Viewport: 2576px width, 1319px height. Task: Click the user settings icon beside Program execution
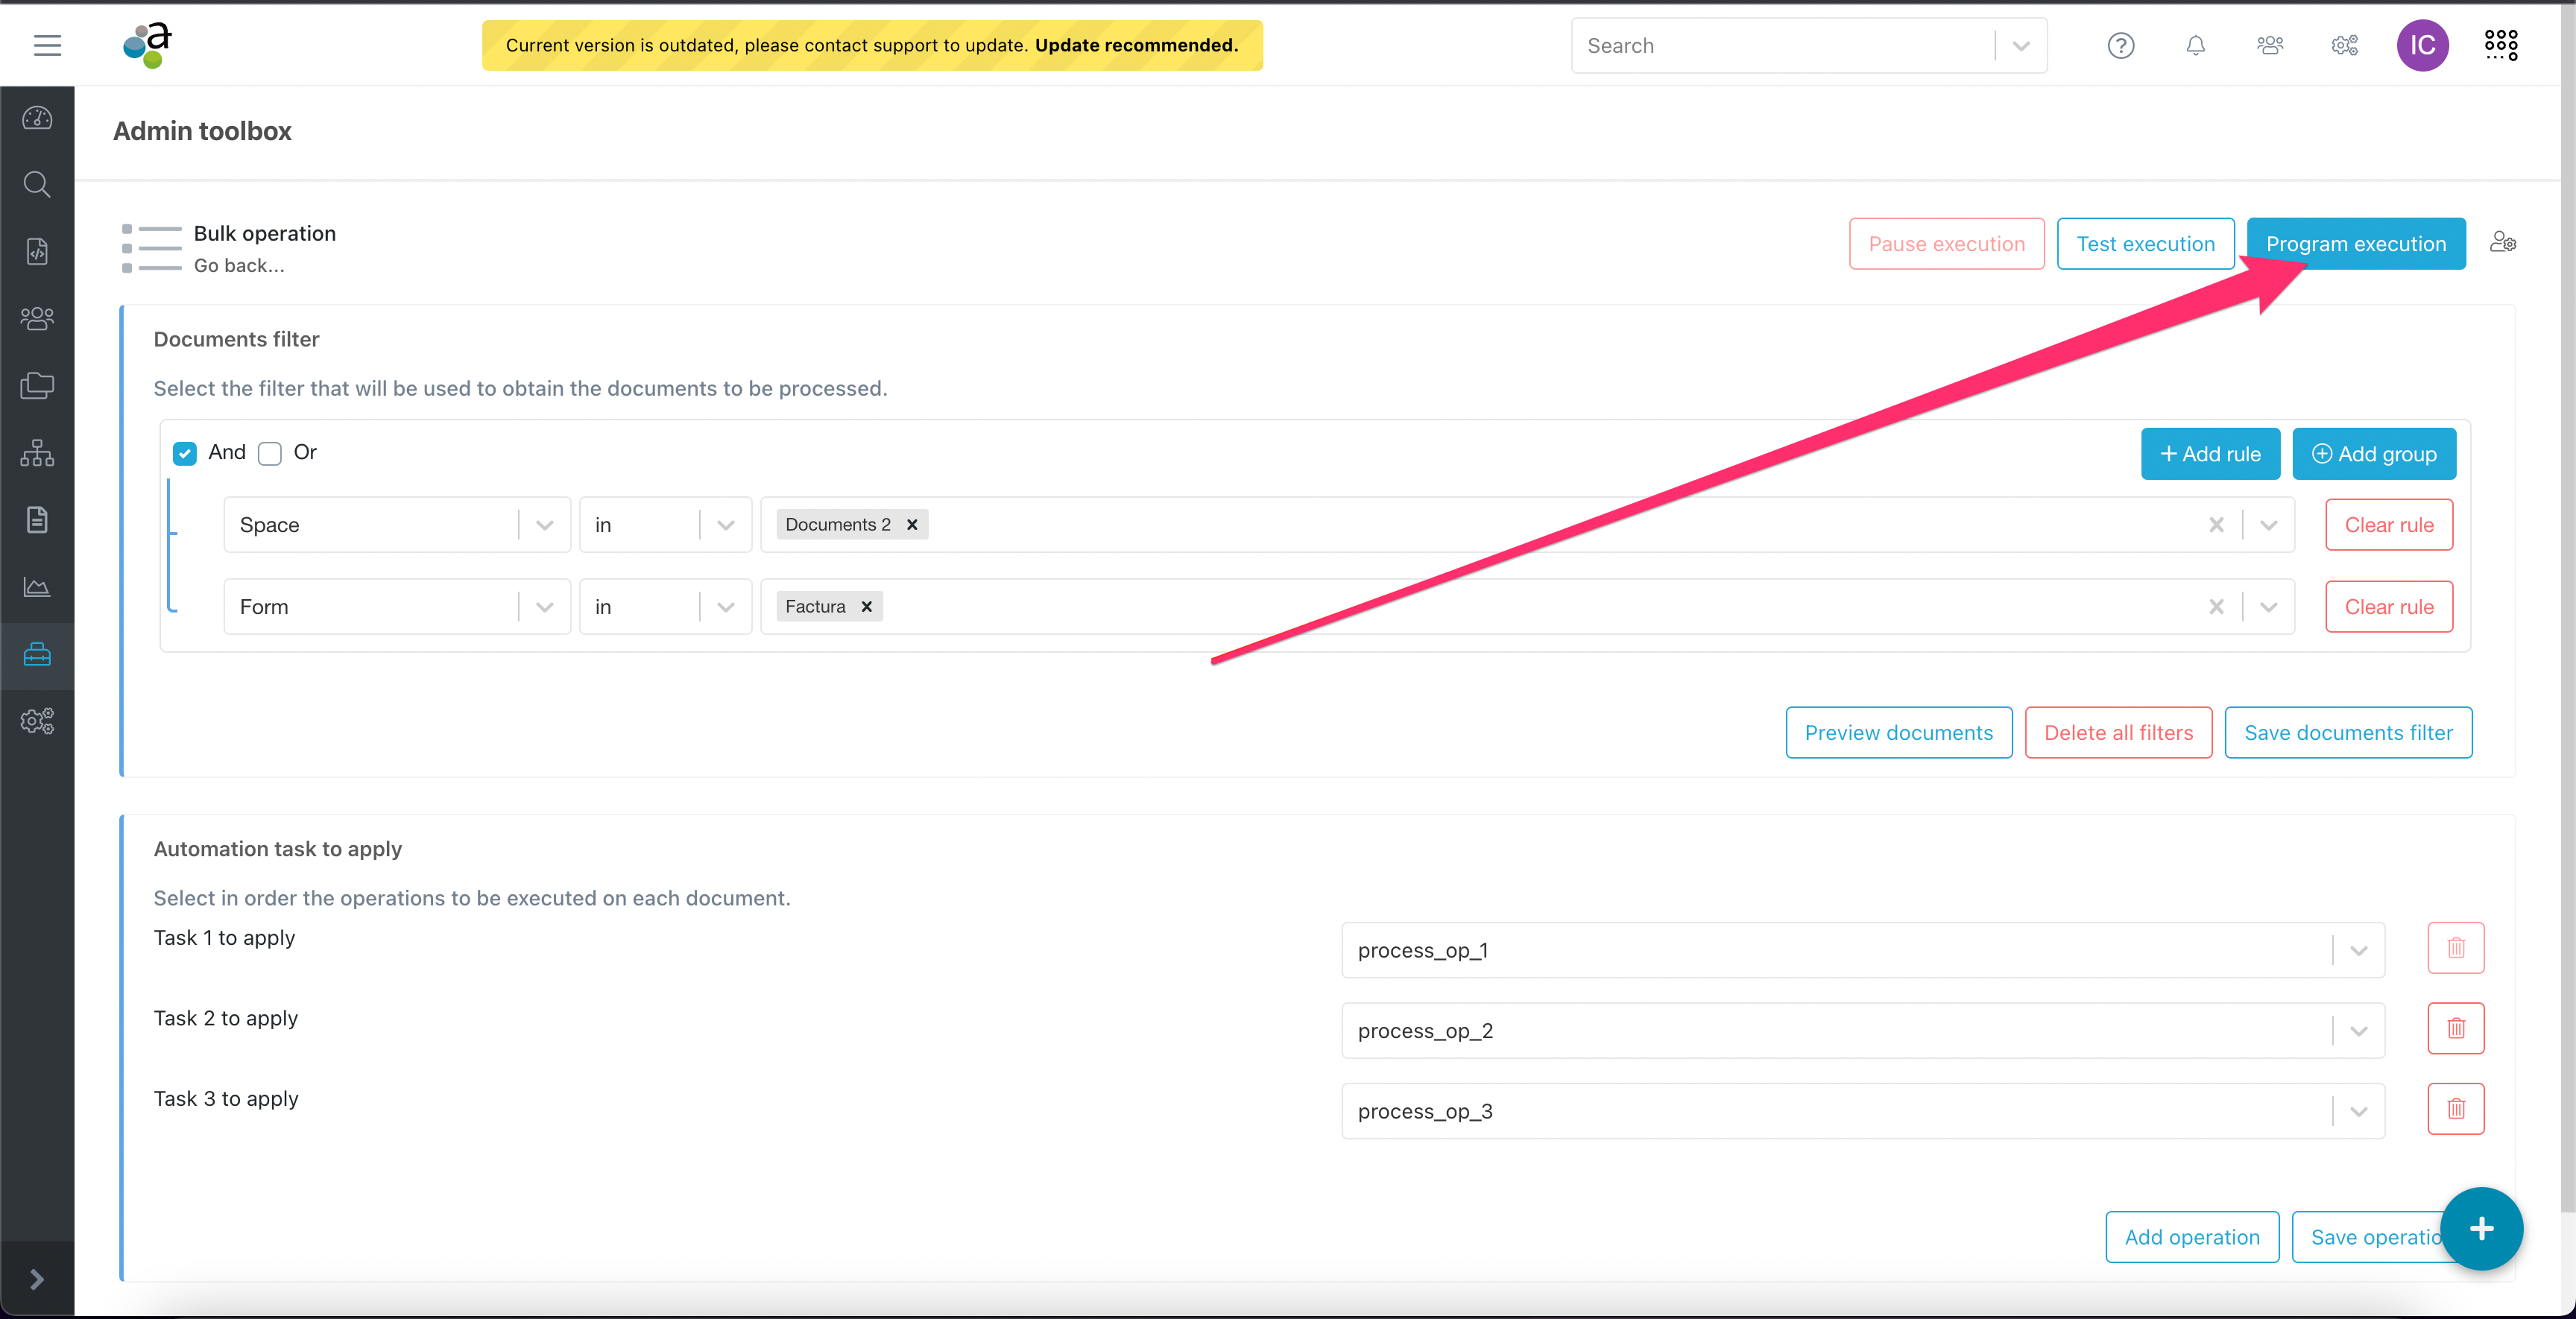point(2502,243)
